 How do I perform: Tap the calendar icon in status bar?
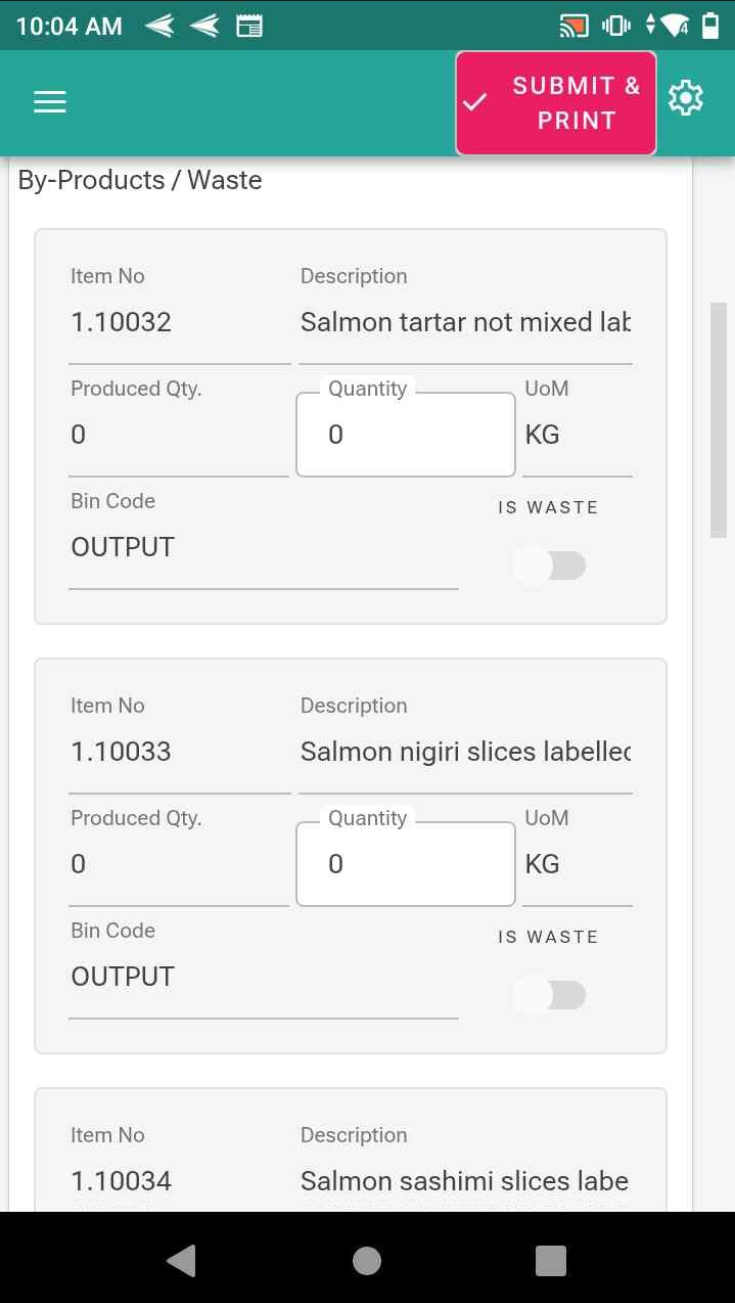coord(249,26)
